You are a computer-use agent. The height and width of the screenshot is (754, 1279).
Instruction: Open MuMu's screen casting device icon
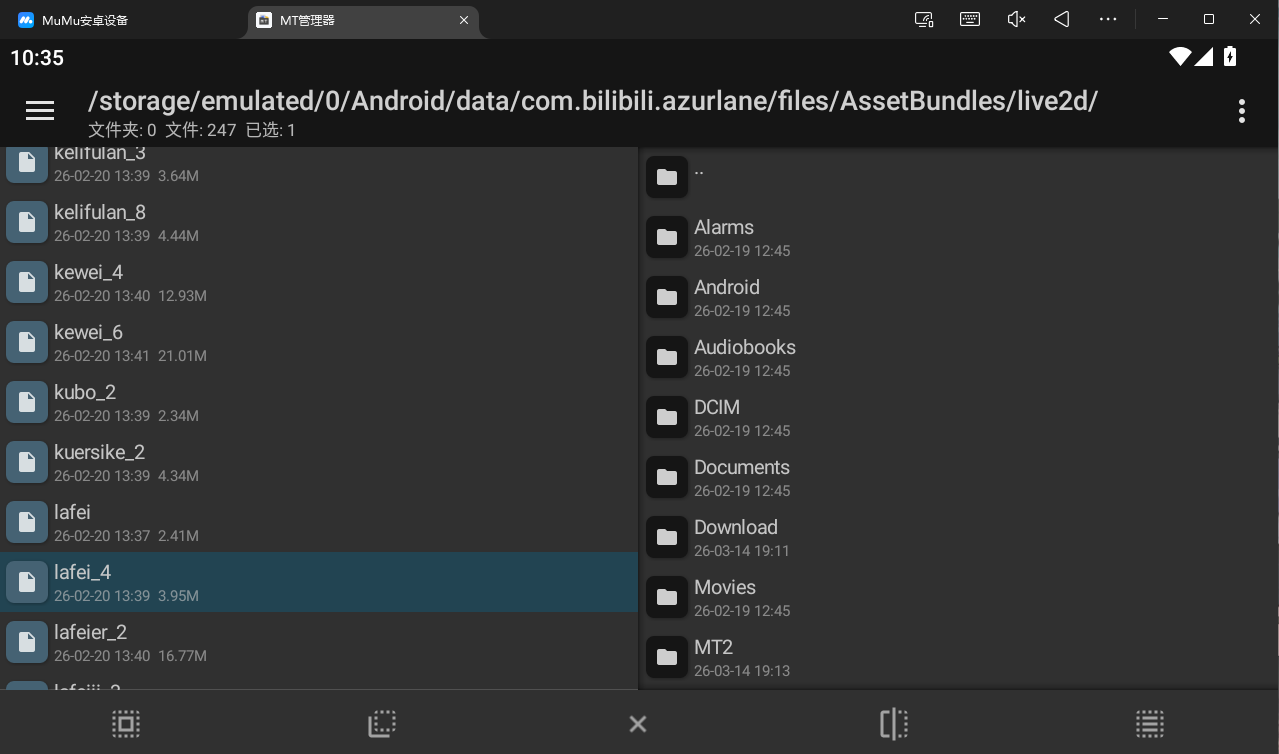tap(924, 19)
